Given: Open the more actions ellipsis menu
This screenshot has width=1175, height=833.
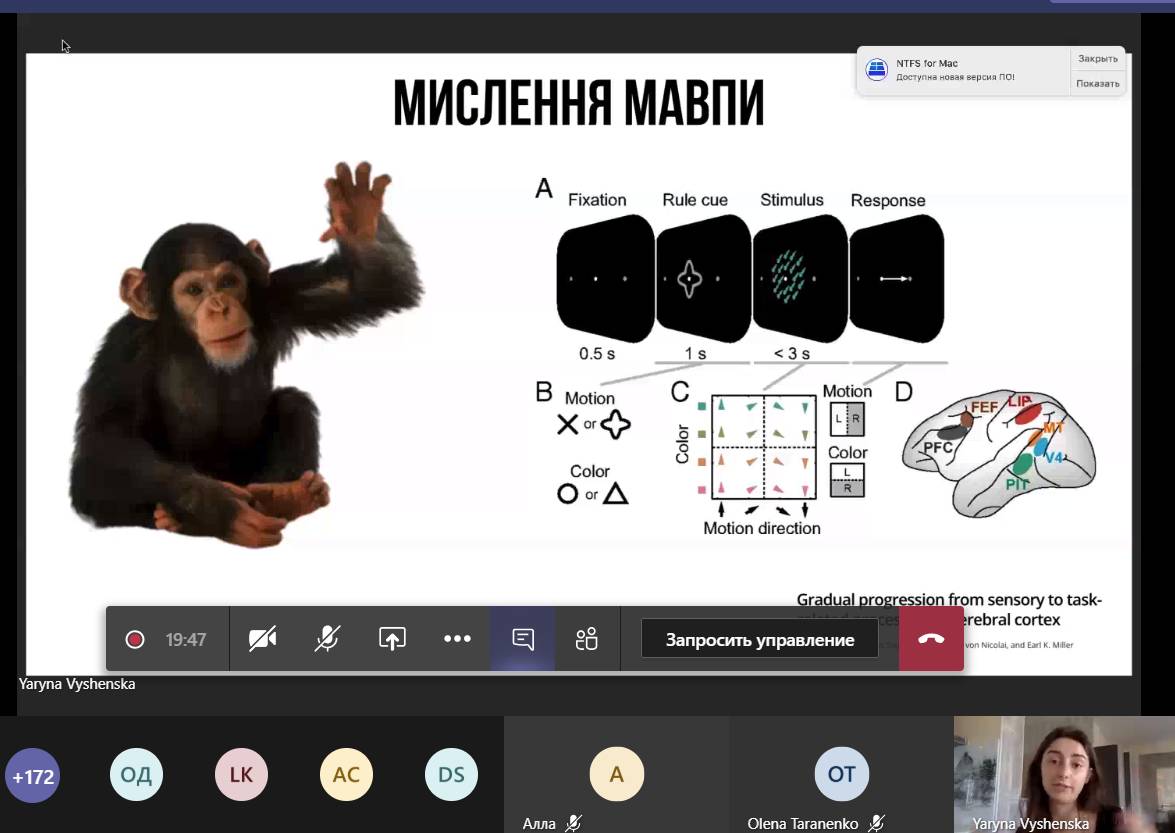Looking at the screenshot, I should coord(457,639).
